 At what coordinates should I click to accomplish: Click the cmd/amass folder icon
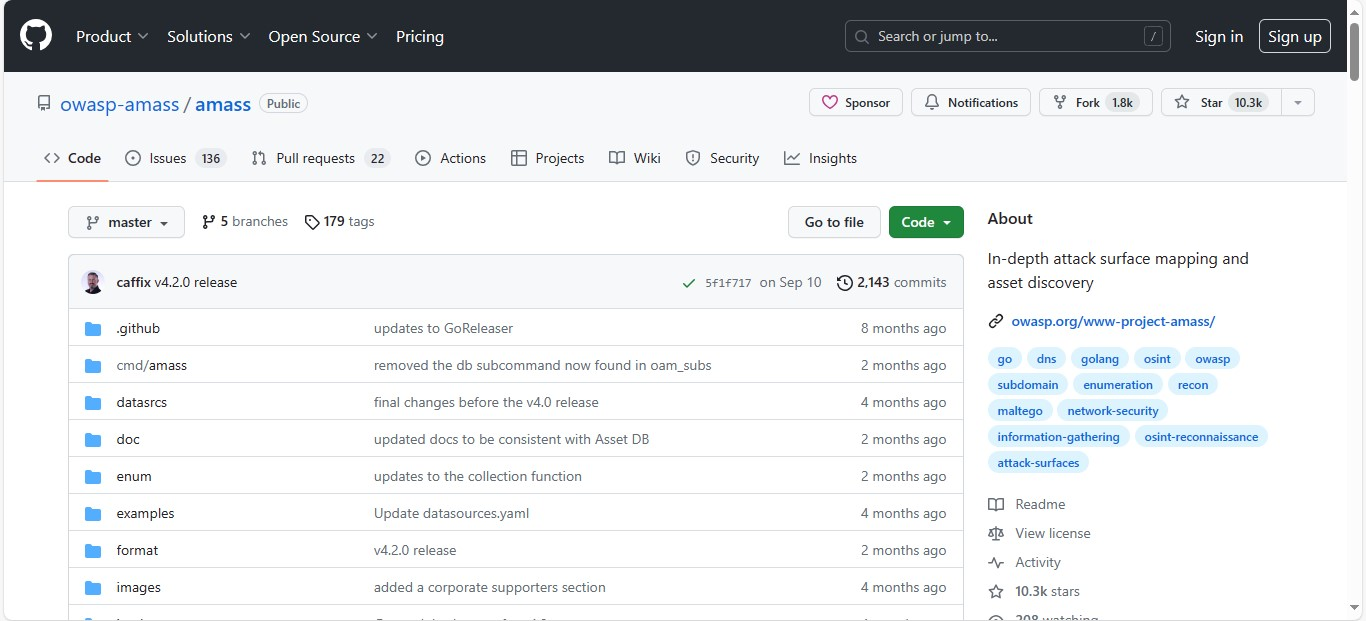(93, 366)
